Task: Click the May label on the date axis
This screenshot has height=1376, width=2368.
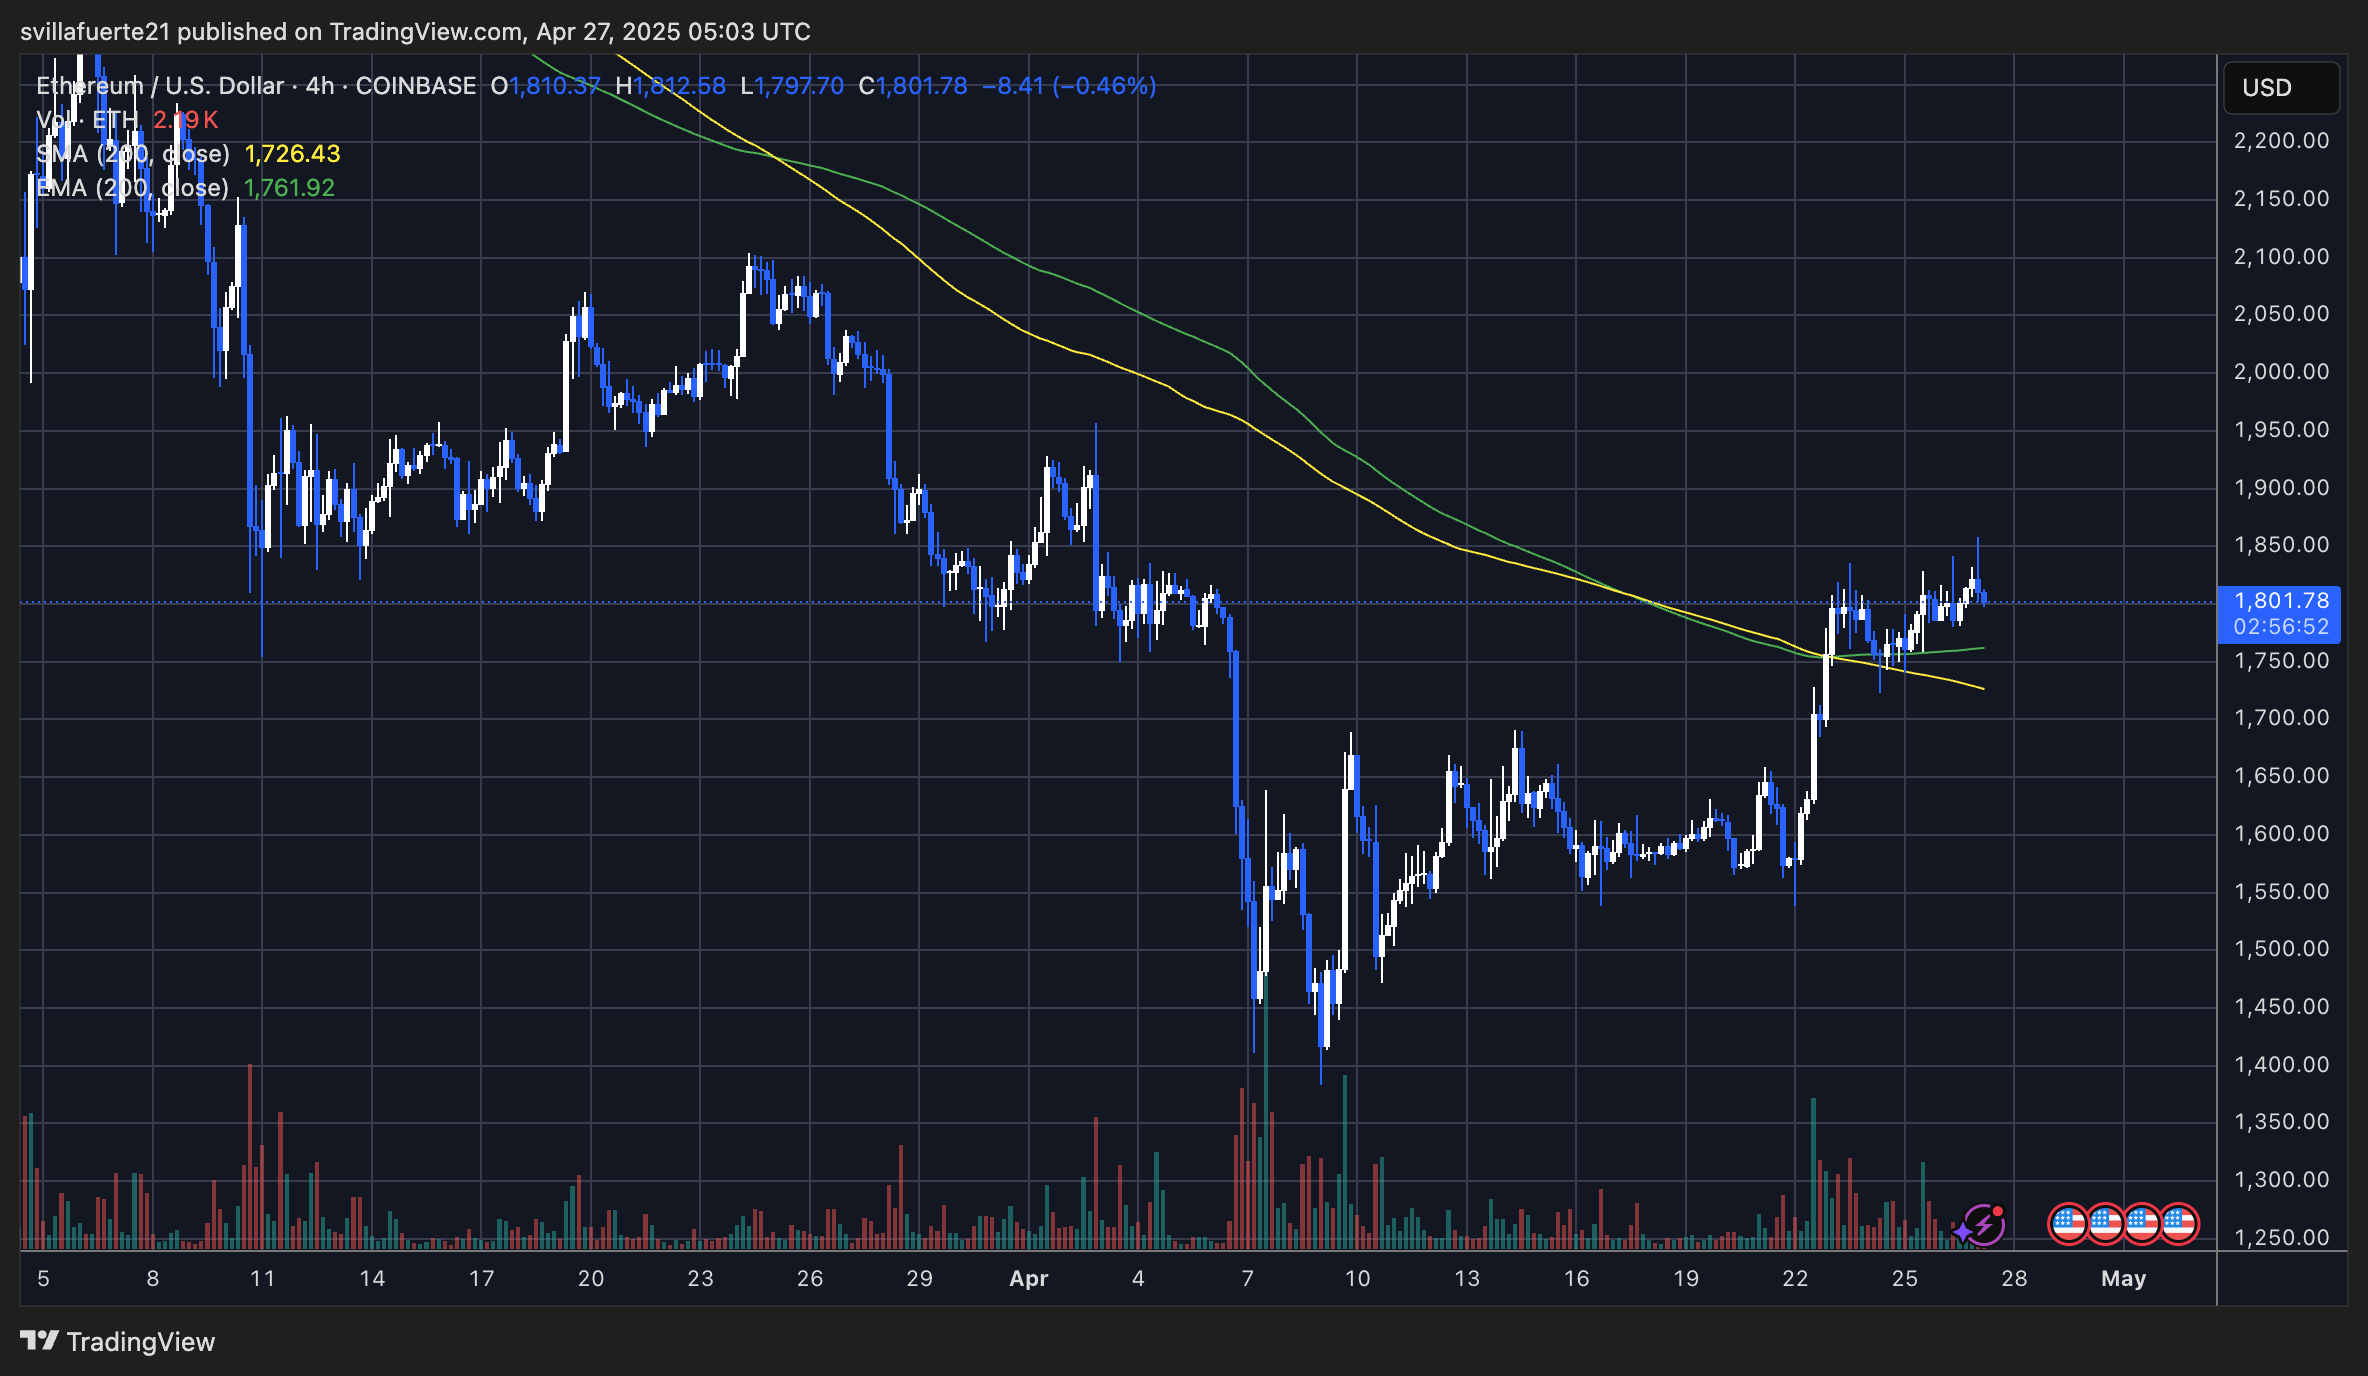Action: pos(2123,1278)
